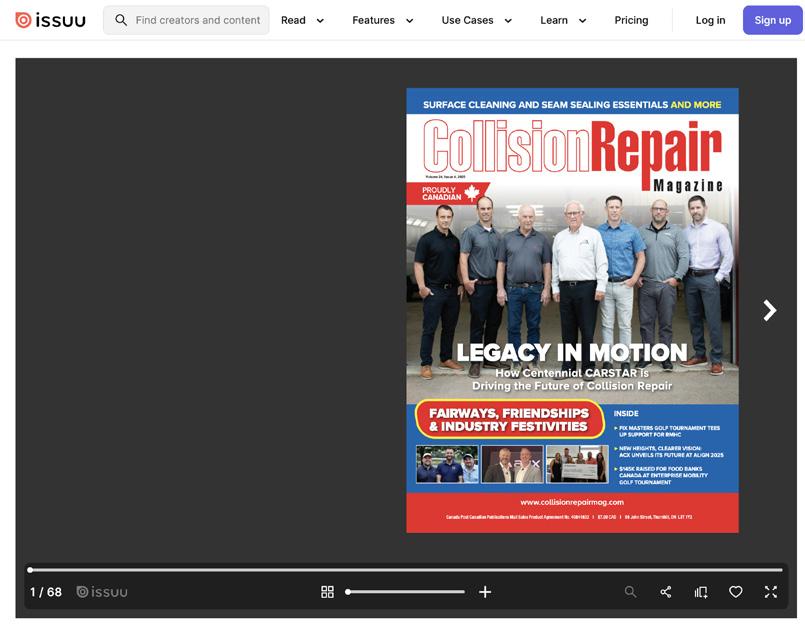
Task: Focus the Find creators and content field
Action: [x=186, y=20]
